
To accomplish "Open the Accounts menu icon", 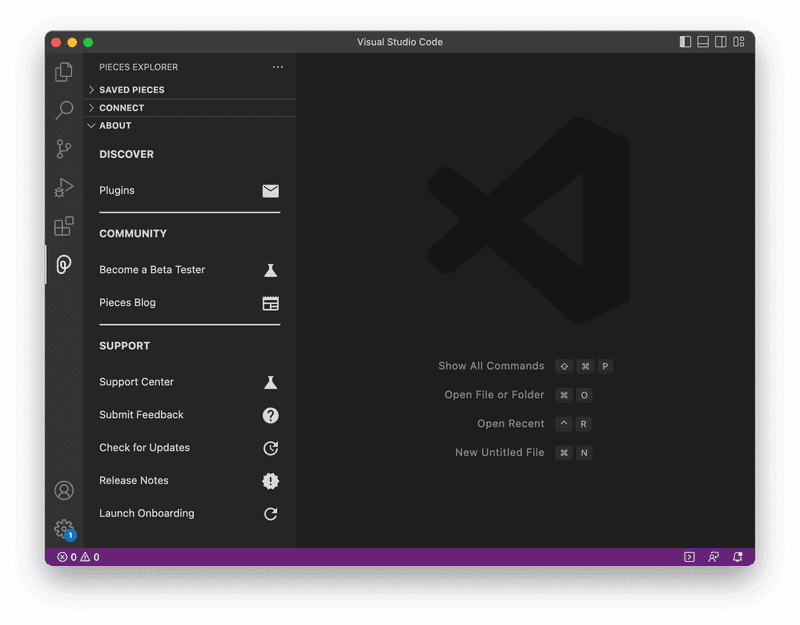I will [64, 490].
